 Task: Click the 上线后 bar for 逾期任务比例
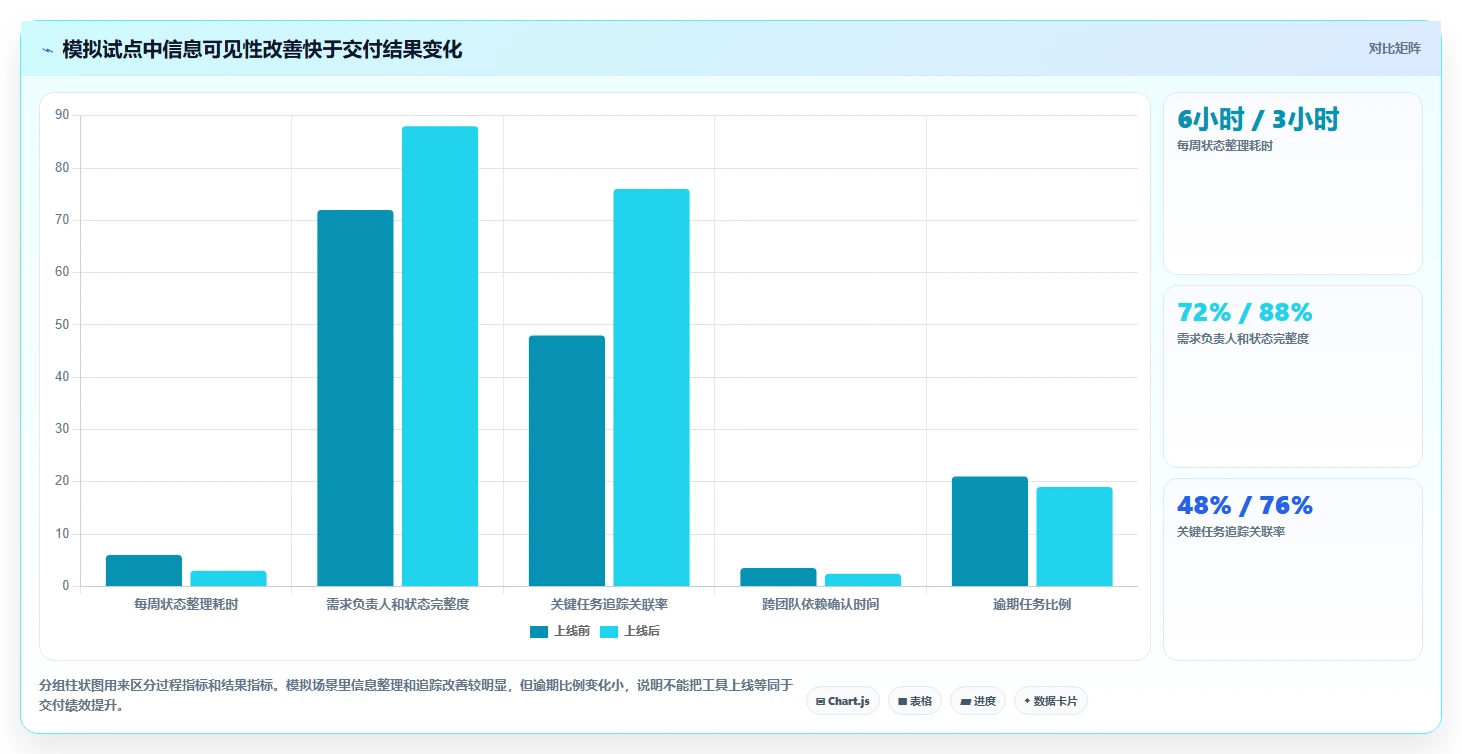click(1074, 537)
